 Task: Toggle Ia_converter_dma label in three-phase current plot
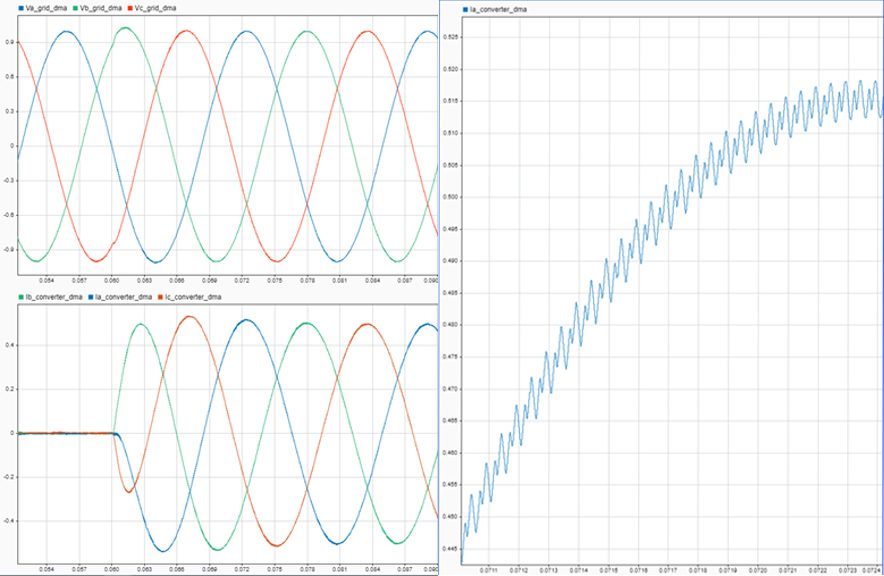tap(125, 297)
